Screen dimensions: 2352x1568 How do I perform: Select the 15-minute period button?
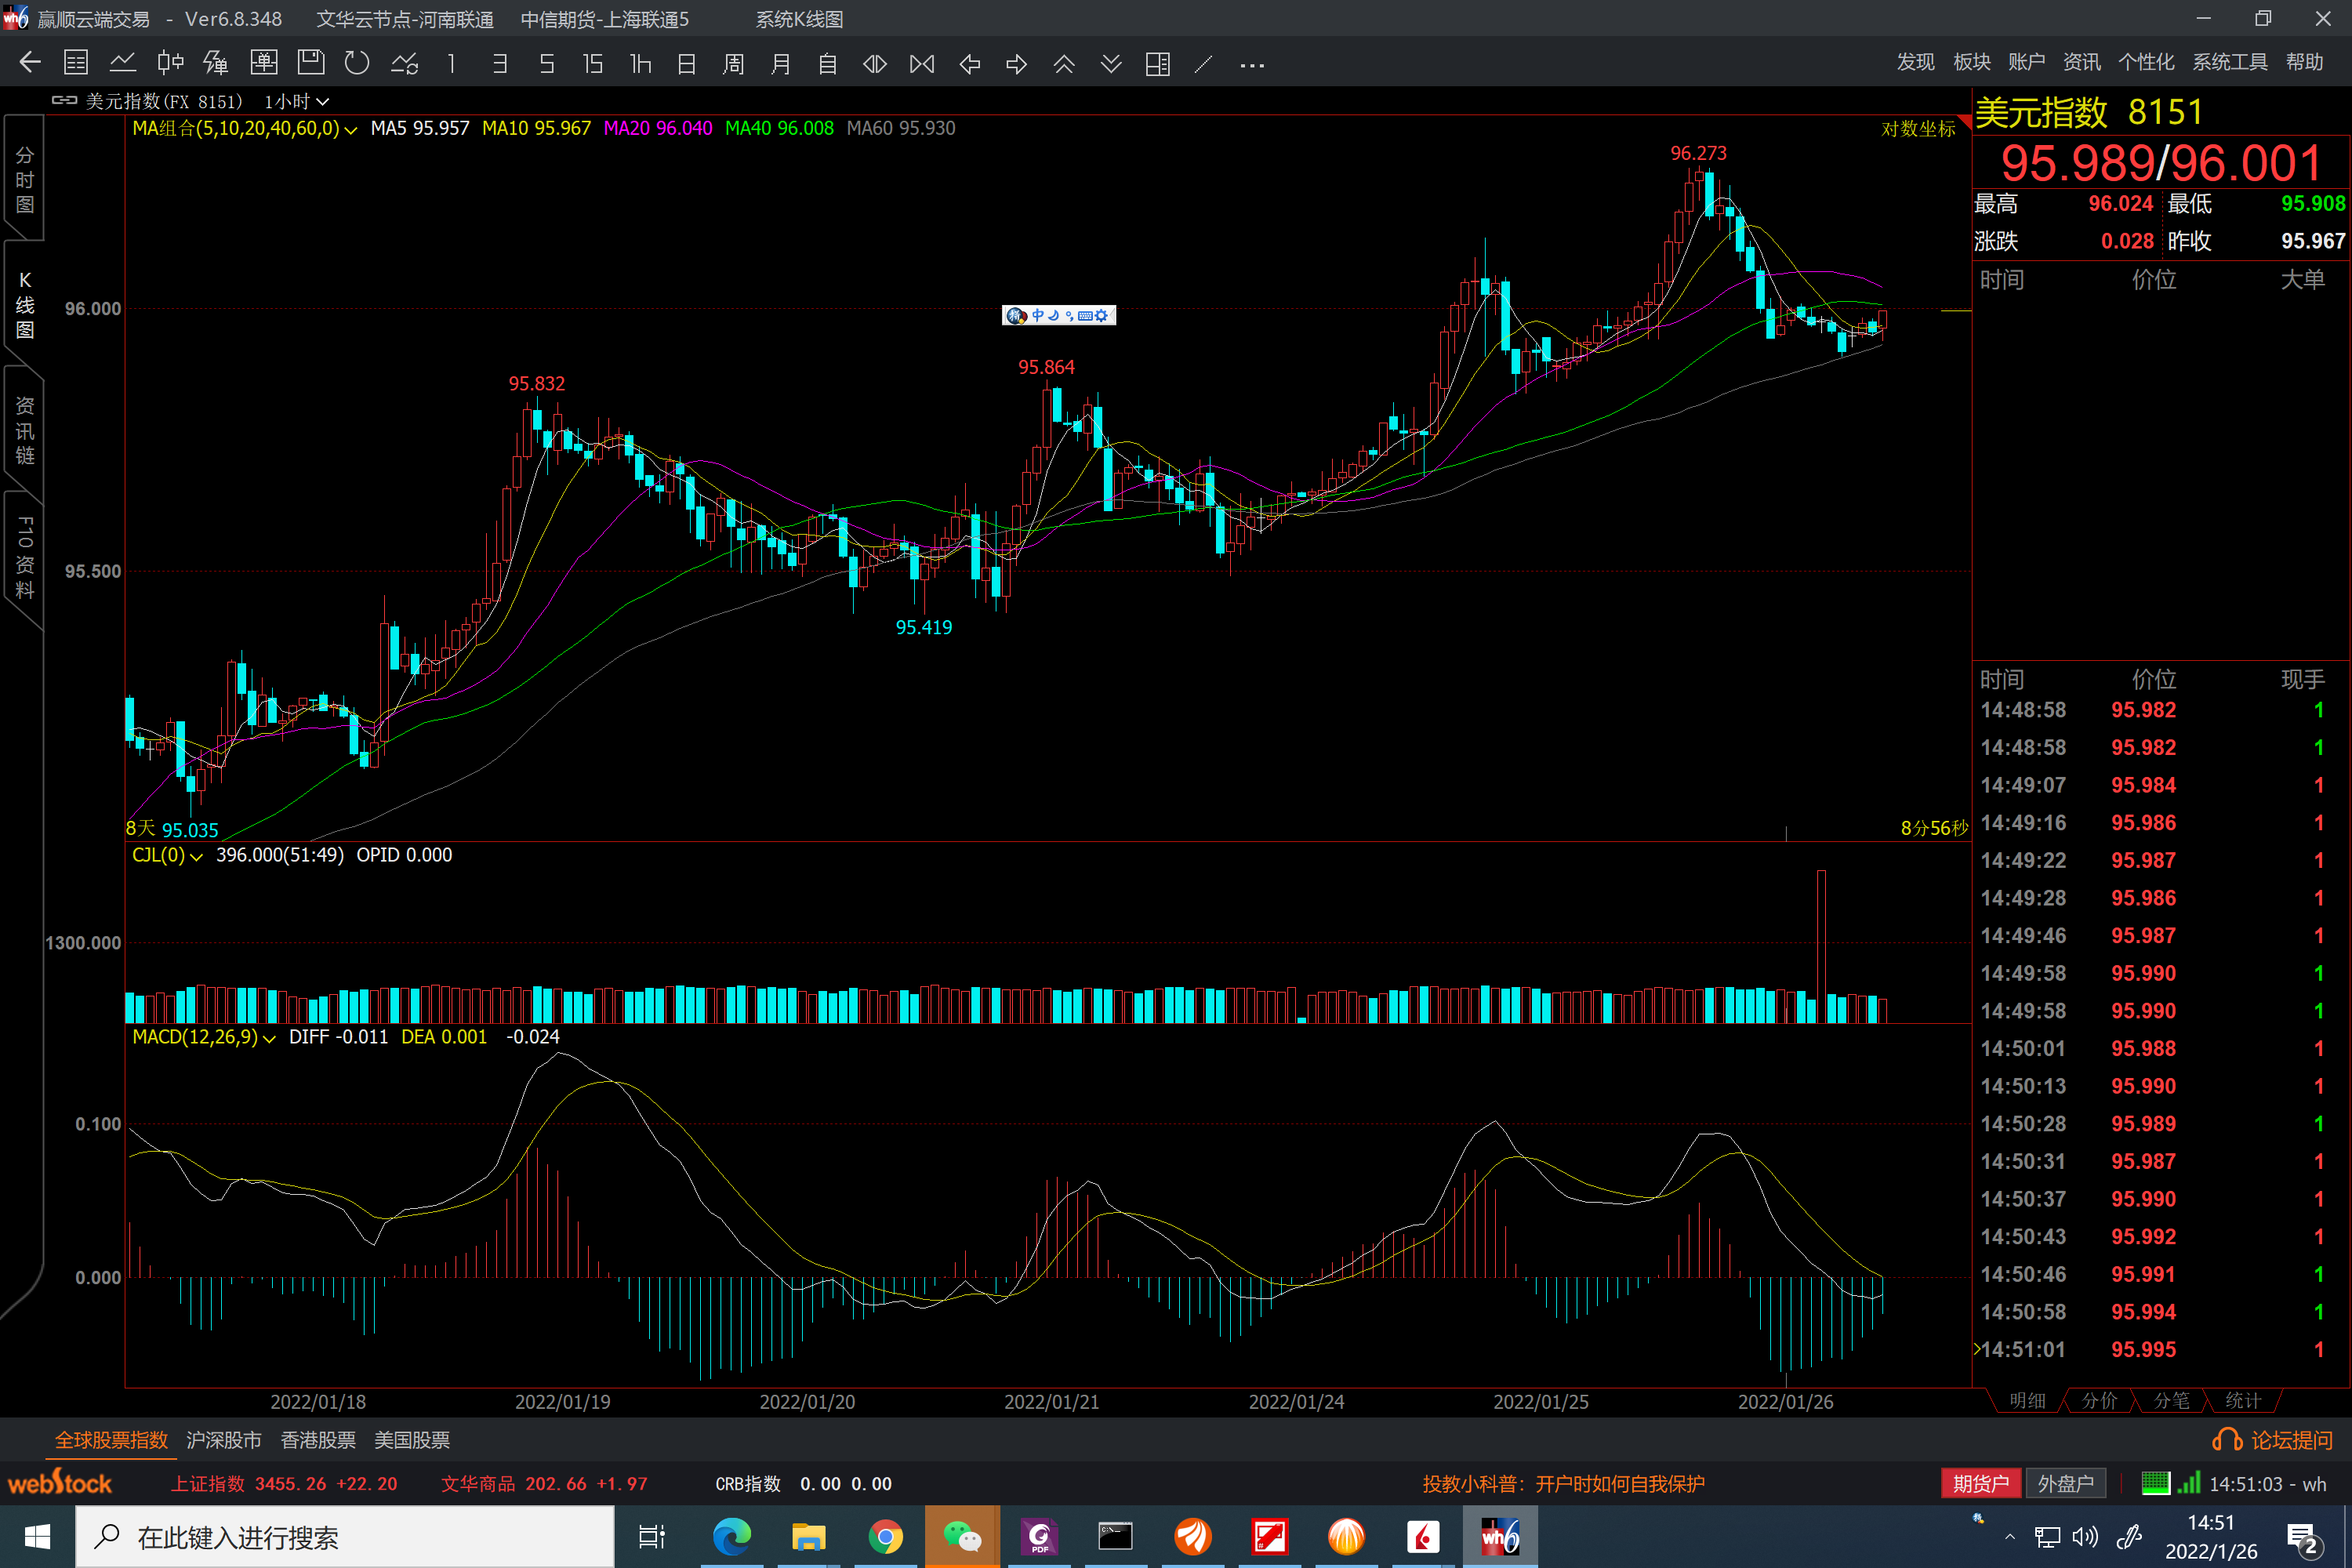point(593,63)
